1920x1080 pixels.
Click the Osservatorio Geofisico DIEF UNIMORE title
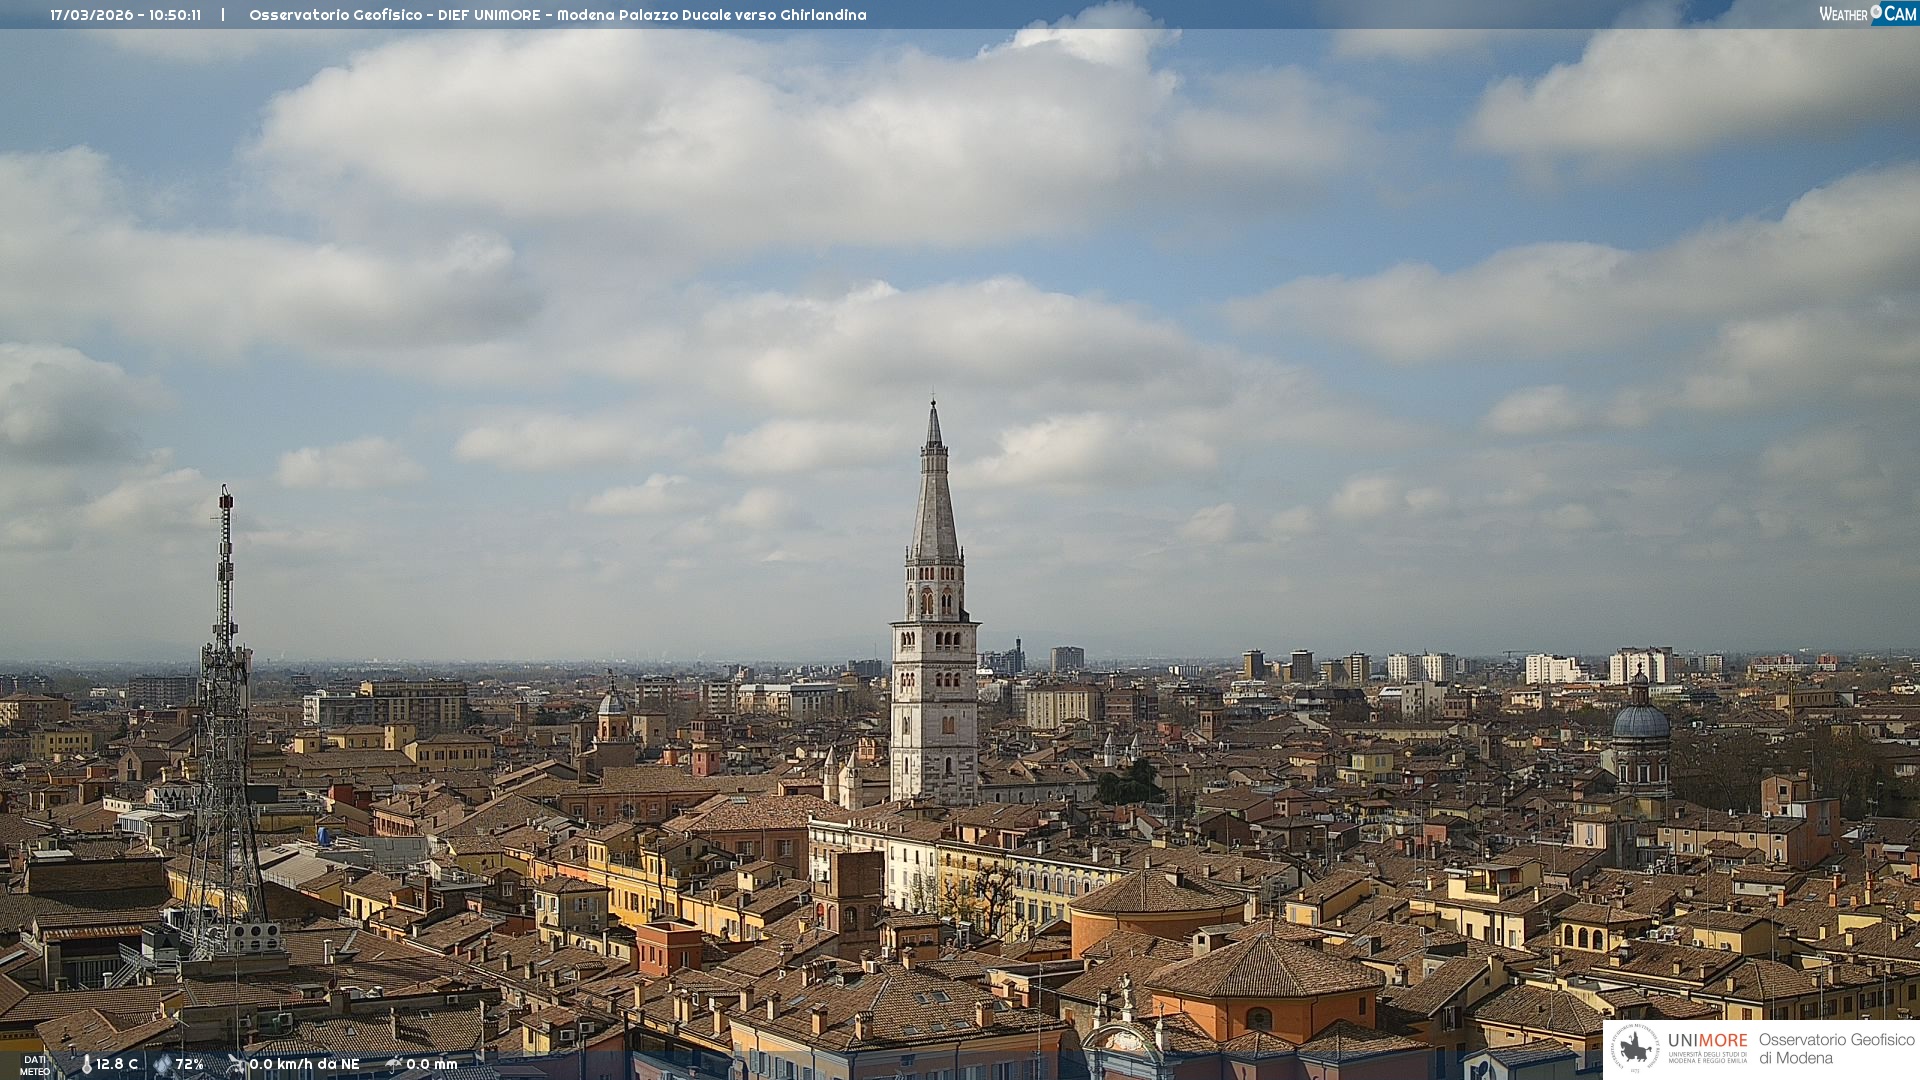(x=394, y=15)
